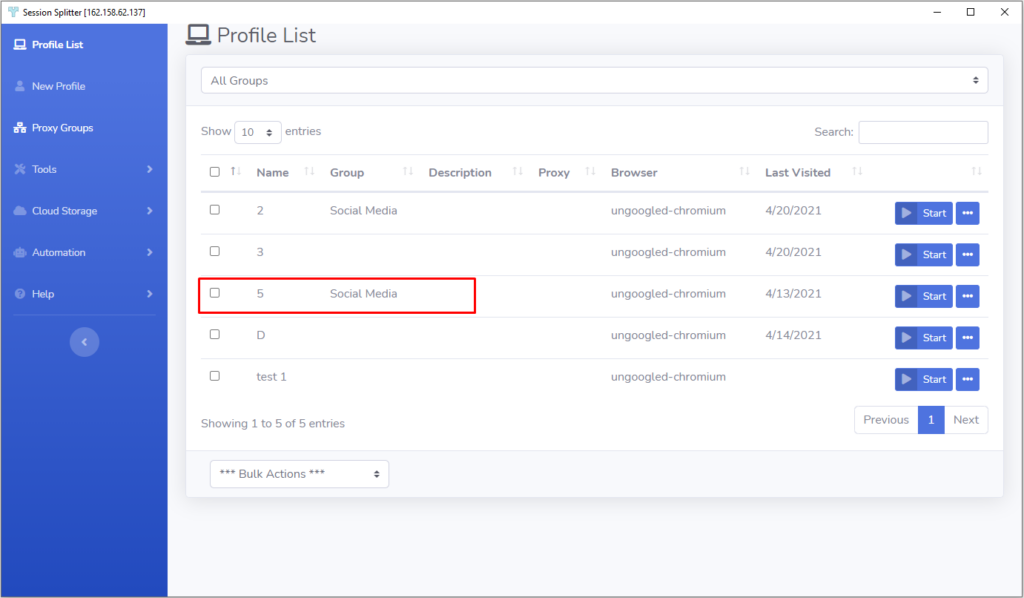Go to Next page
Viewport: 1024px width, 598px height.
point(966,420)
